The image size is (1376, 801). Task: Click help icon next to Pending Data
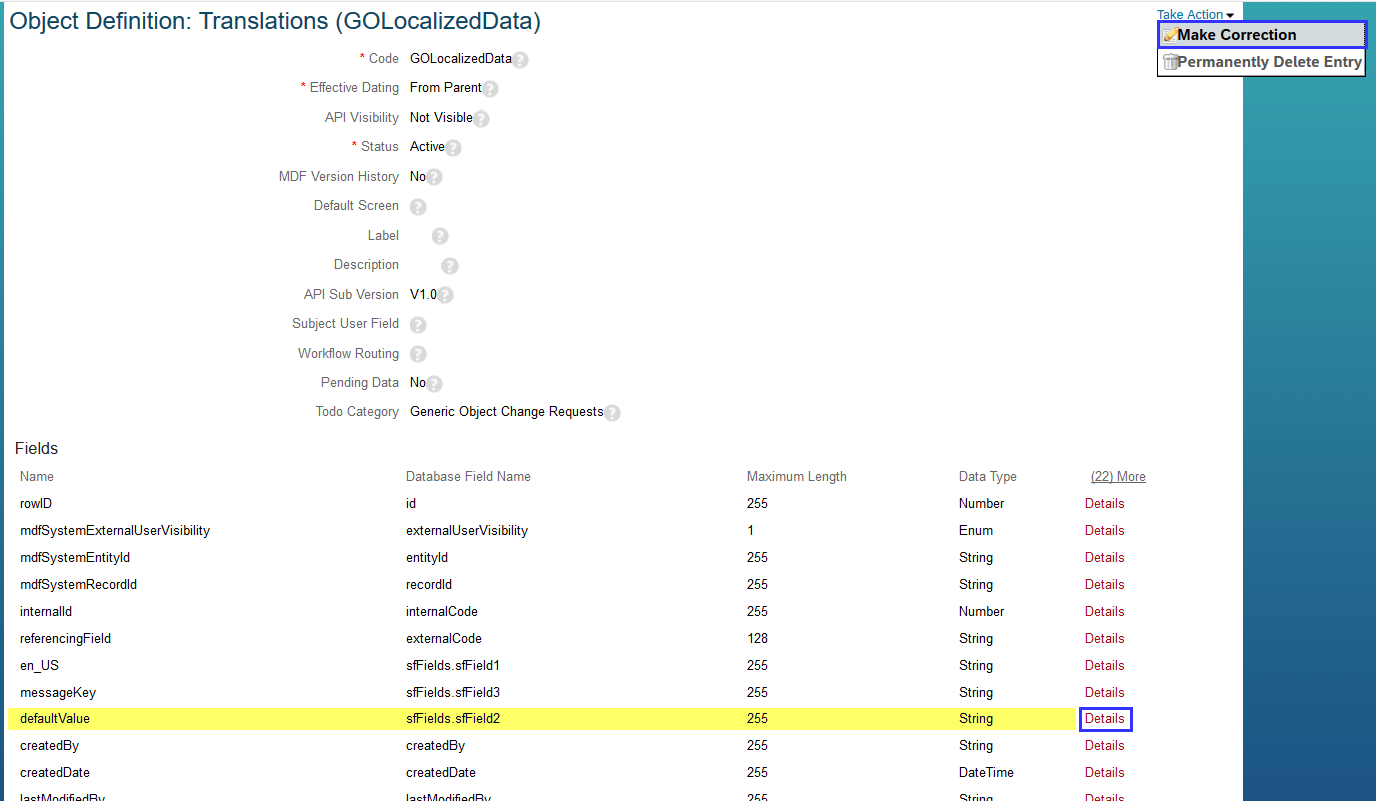(x=434, y=384)
